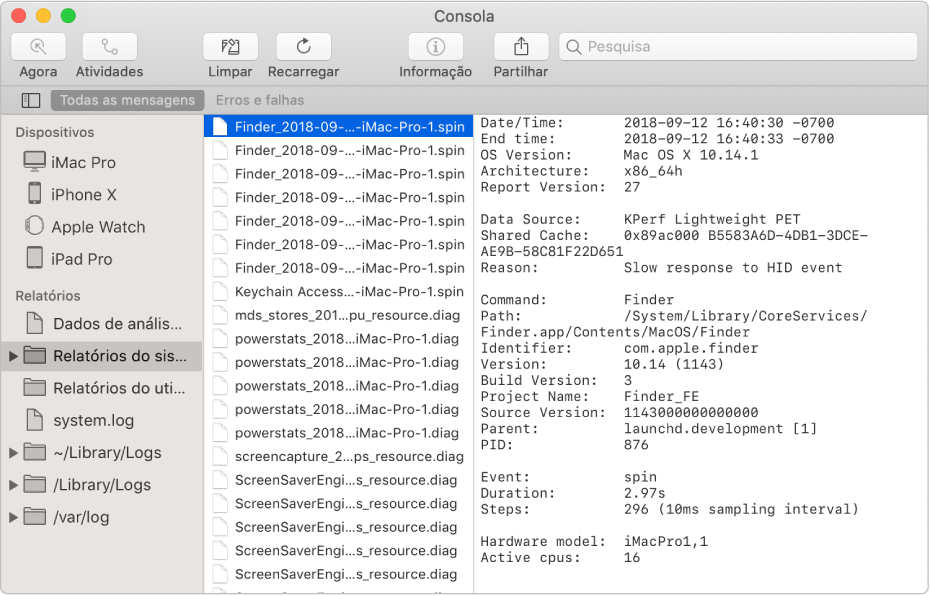Click the launchd.development [1] parent value
The image size is (931, 596).
tap(720, 429)
